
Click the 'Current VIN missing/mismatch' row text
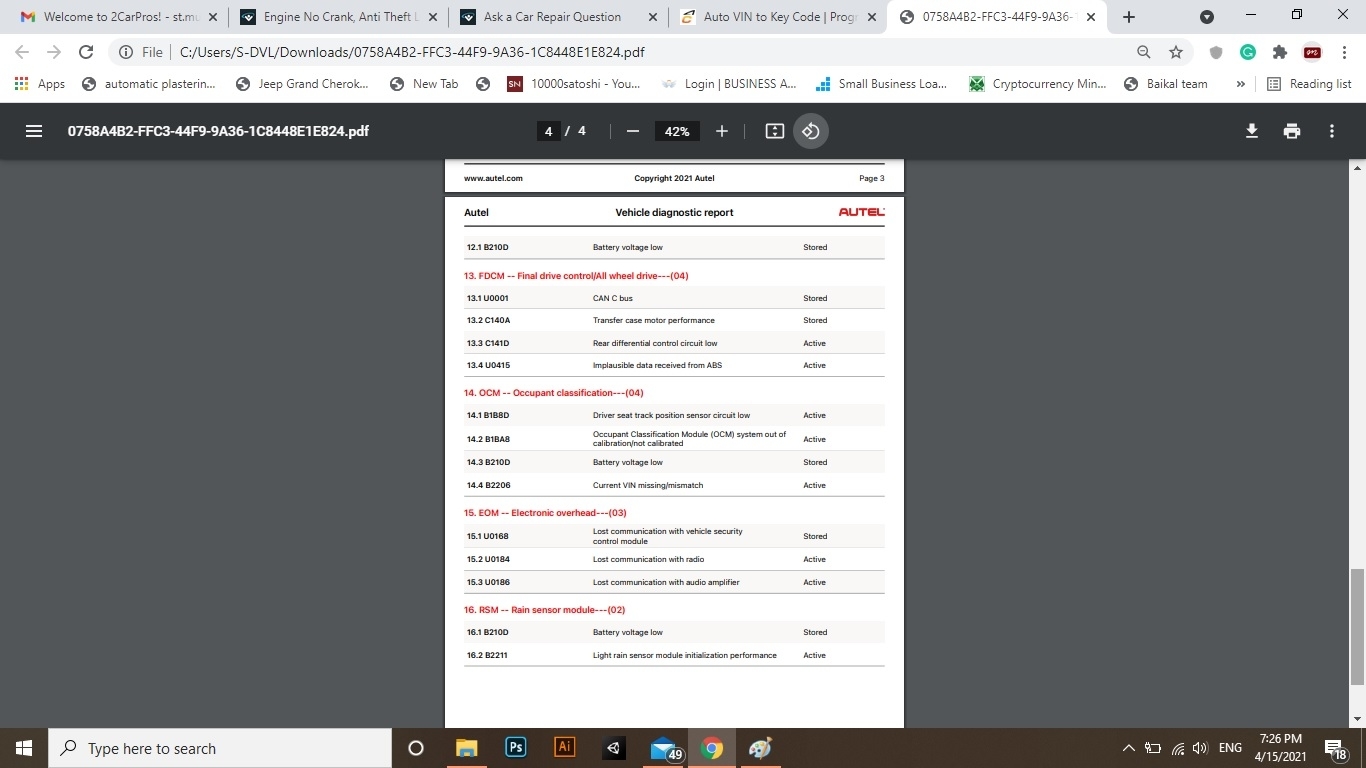click(x=648, y=486)
